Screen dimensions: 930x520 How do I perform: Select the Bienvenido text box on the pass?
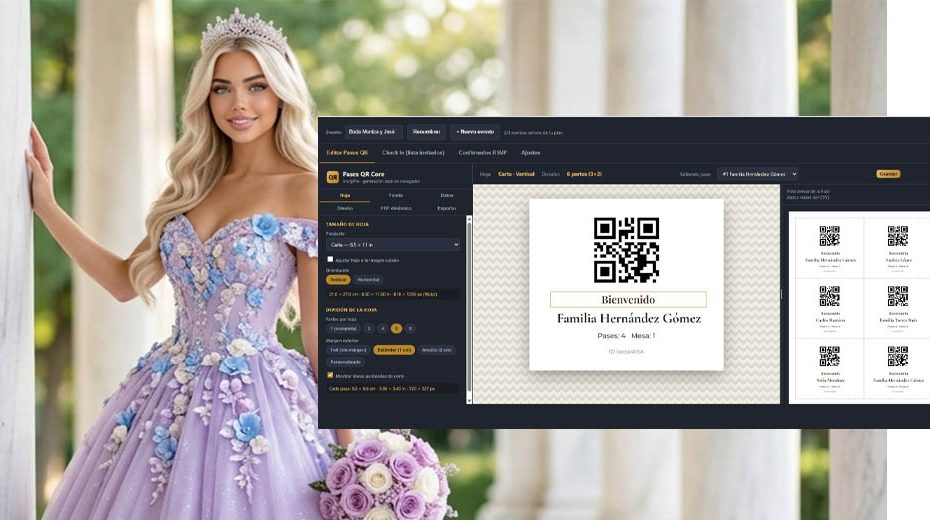pos(628,299)
